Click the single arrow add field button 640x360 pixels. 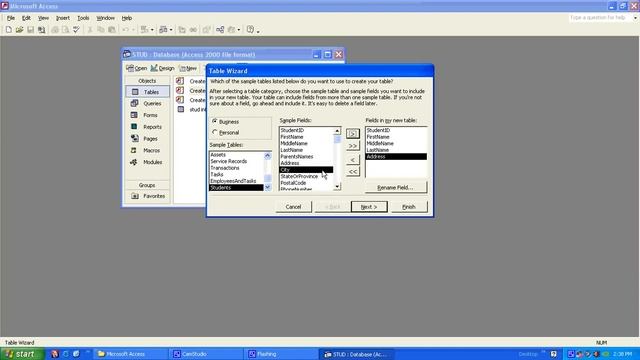pyautogui.click(x=353, y=133)
